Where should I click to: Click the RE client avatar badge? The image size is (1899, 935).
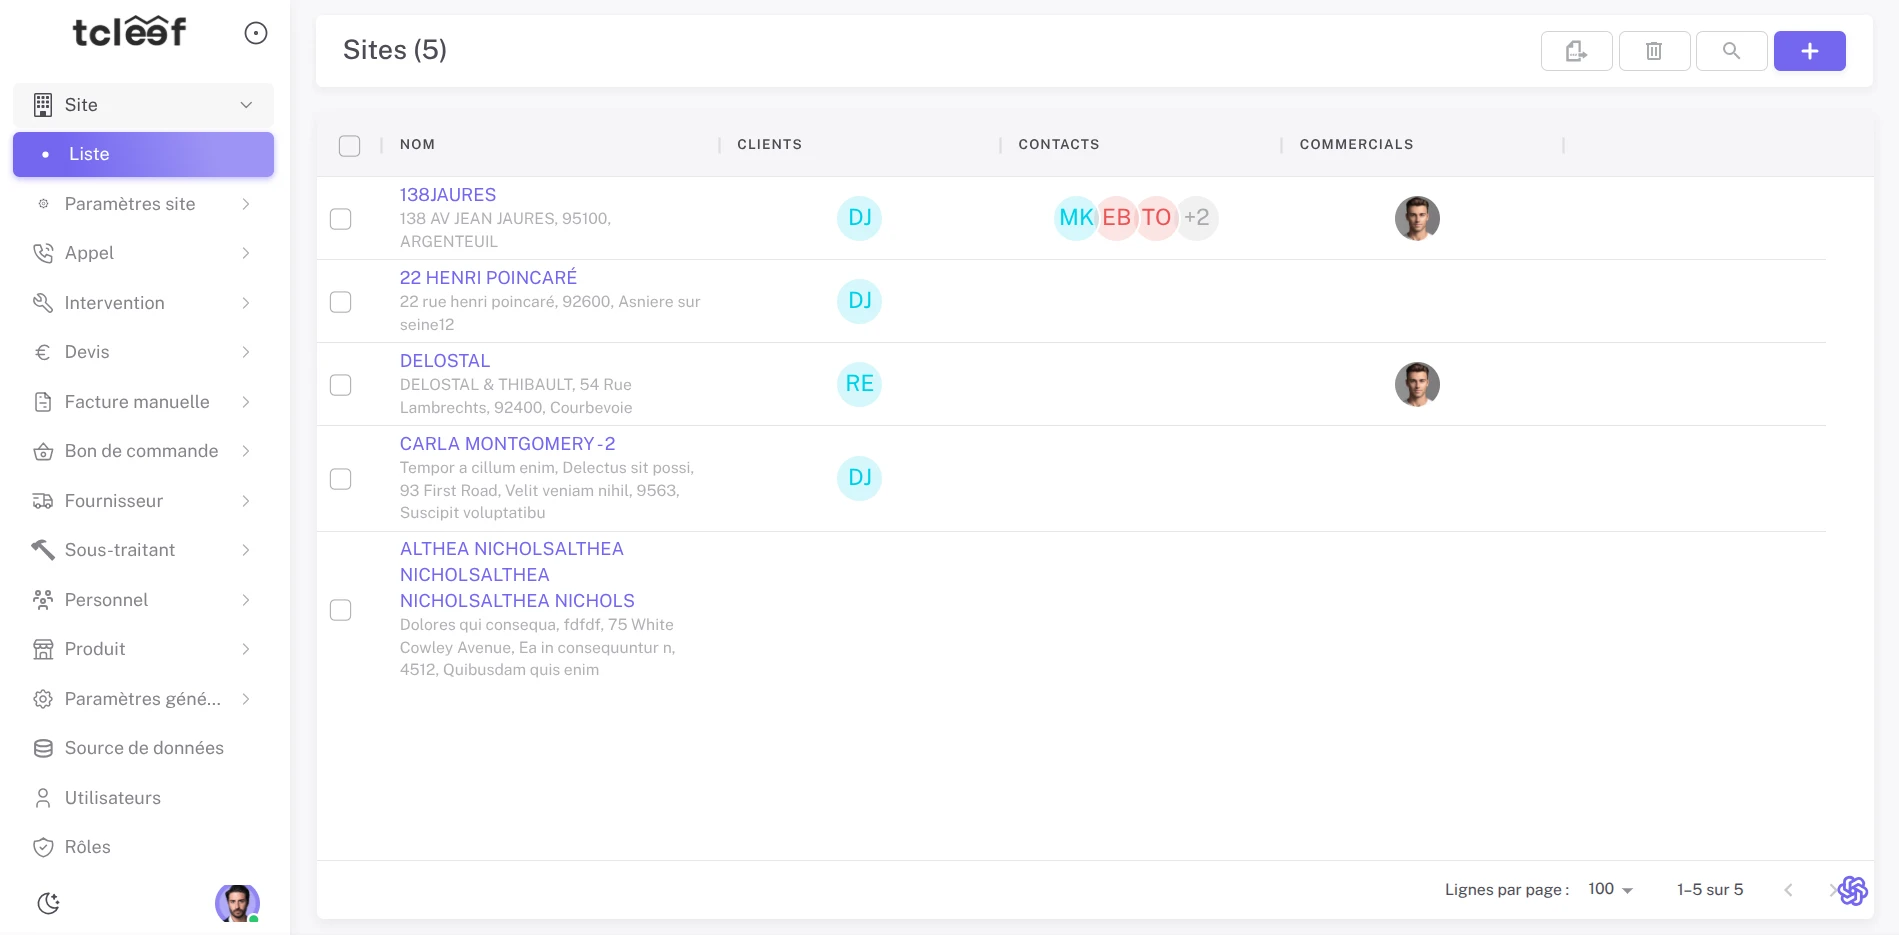(859, 384)
